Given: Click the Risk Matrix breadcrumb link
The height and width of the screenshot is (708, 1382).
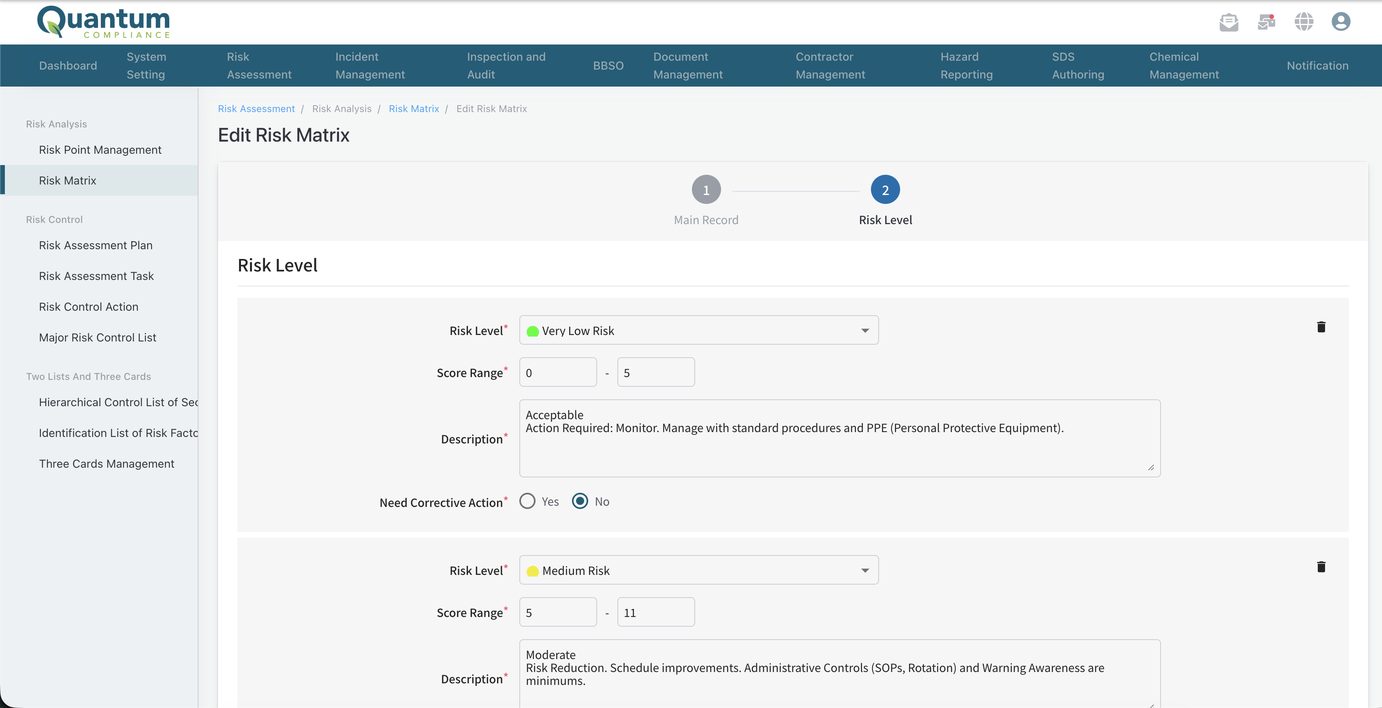Looking at the screenshot, I should (x=414, y=108).
